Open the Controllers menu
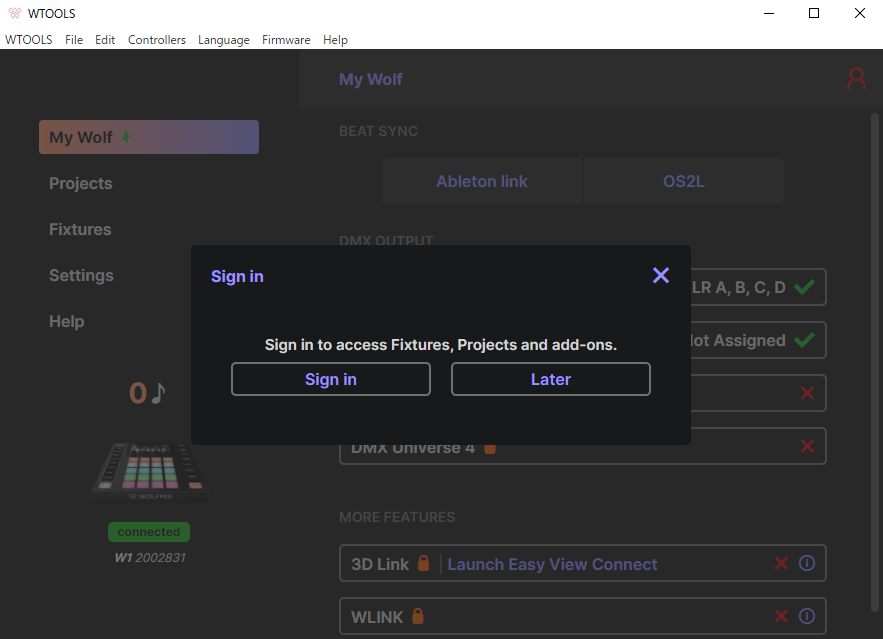 [156, 40]
